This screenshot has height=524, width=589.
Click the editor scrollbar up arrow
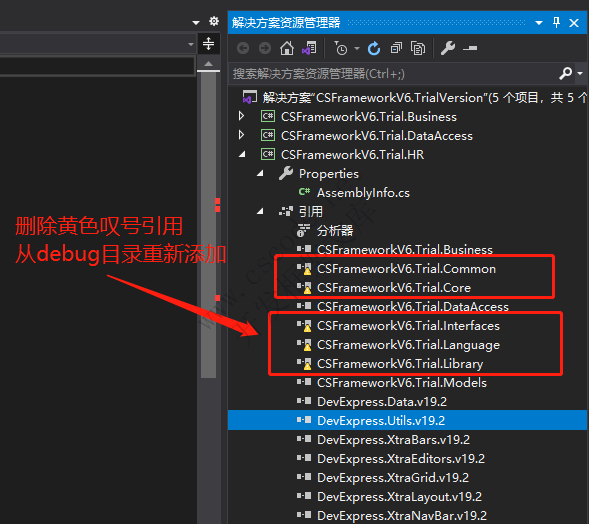208,64
